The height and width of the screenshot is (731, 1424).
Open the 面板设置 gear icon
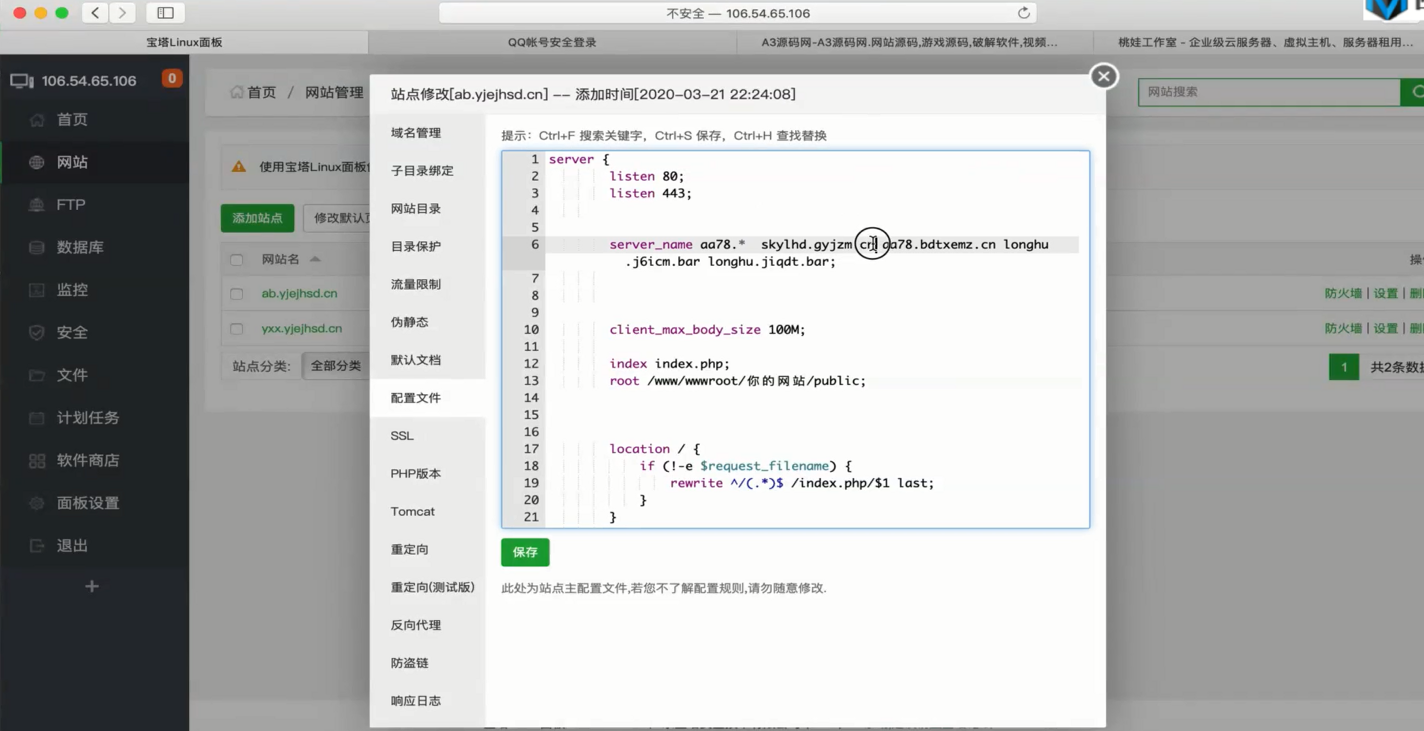37,503
